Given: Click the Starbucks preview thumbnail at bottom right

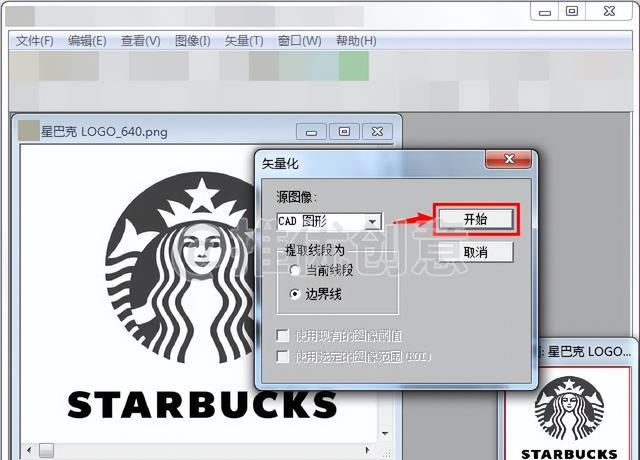Looking at the screenshot, I should [569, 413].
